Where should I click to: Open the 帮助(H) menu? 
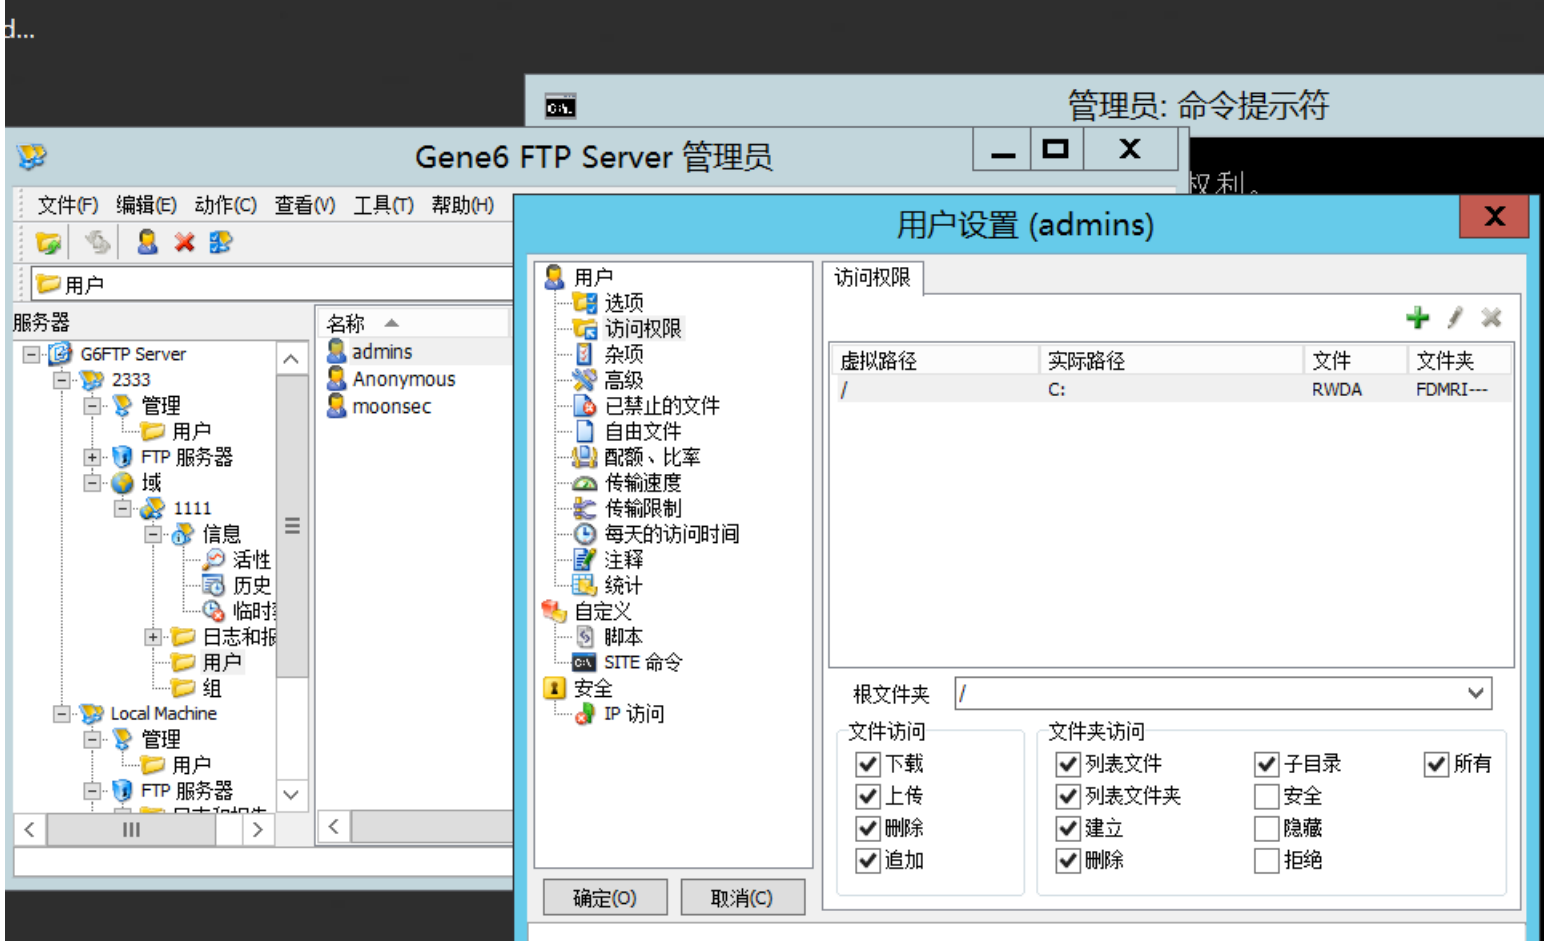click(x=462, y=205)
